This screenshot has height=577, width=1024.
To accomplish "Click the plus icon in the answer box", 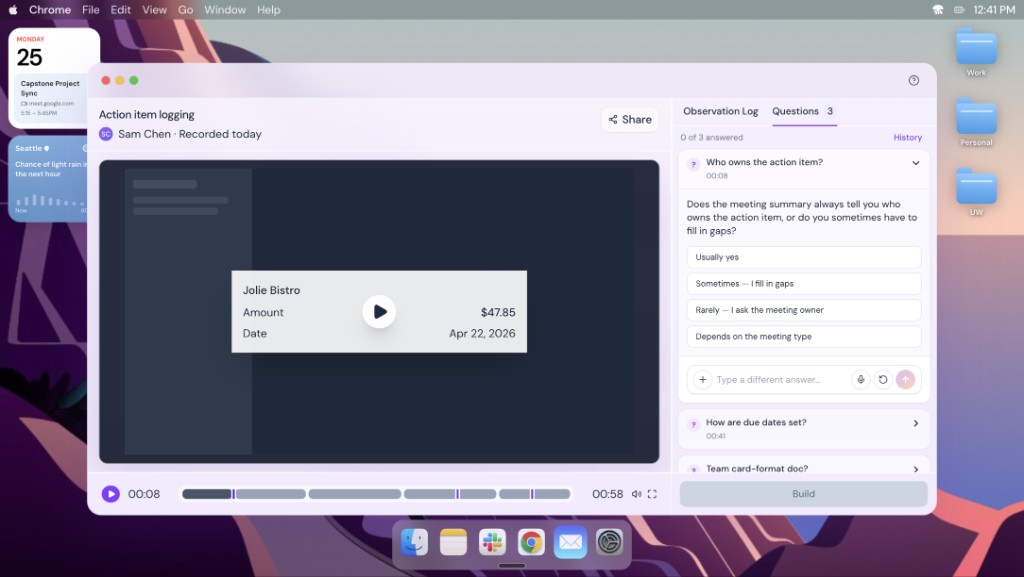I will 703,379.
